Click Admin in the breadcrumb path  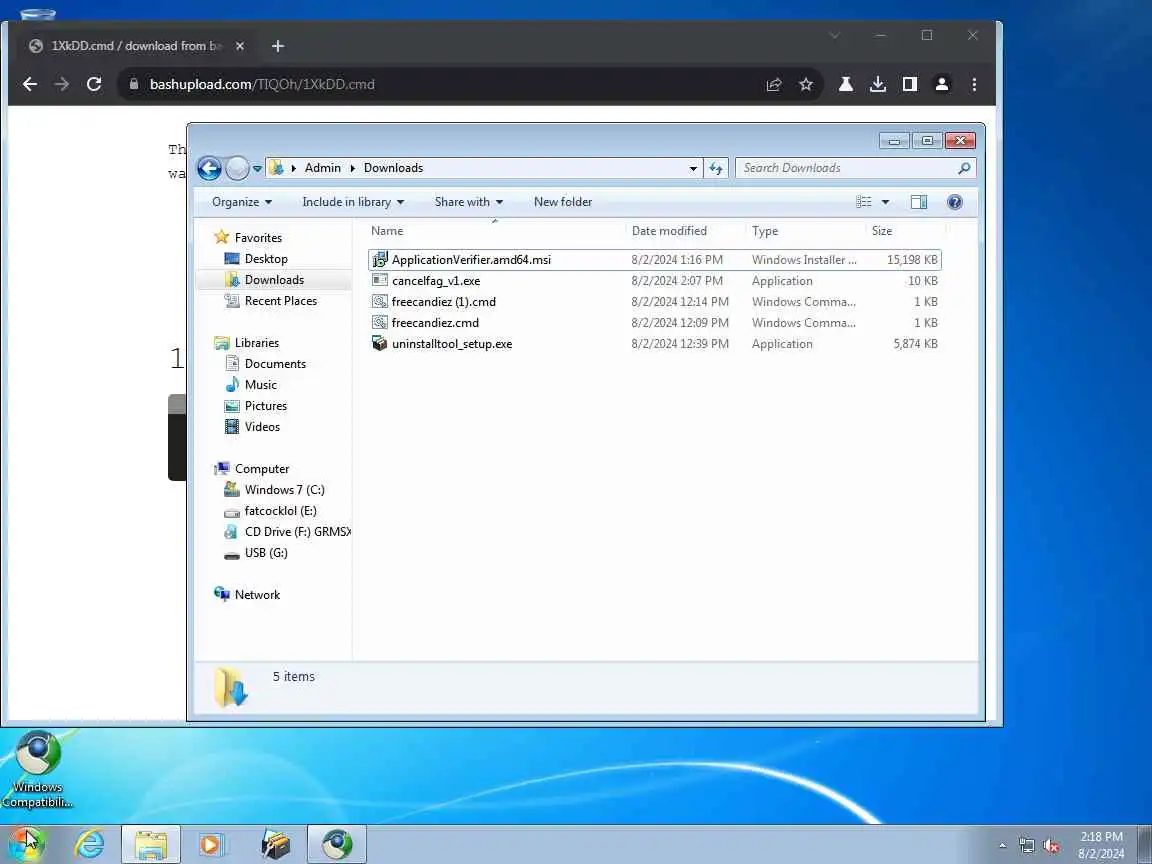point(323,168)
